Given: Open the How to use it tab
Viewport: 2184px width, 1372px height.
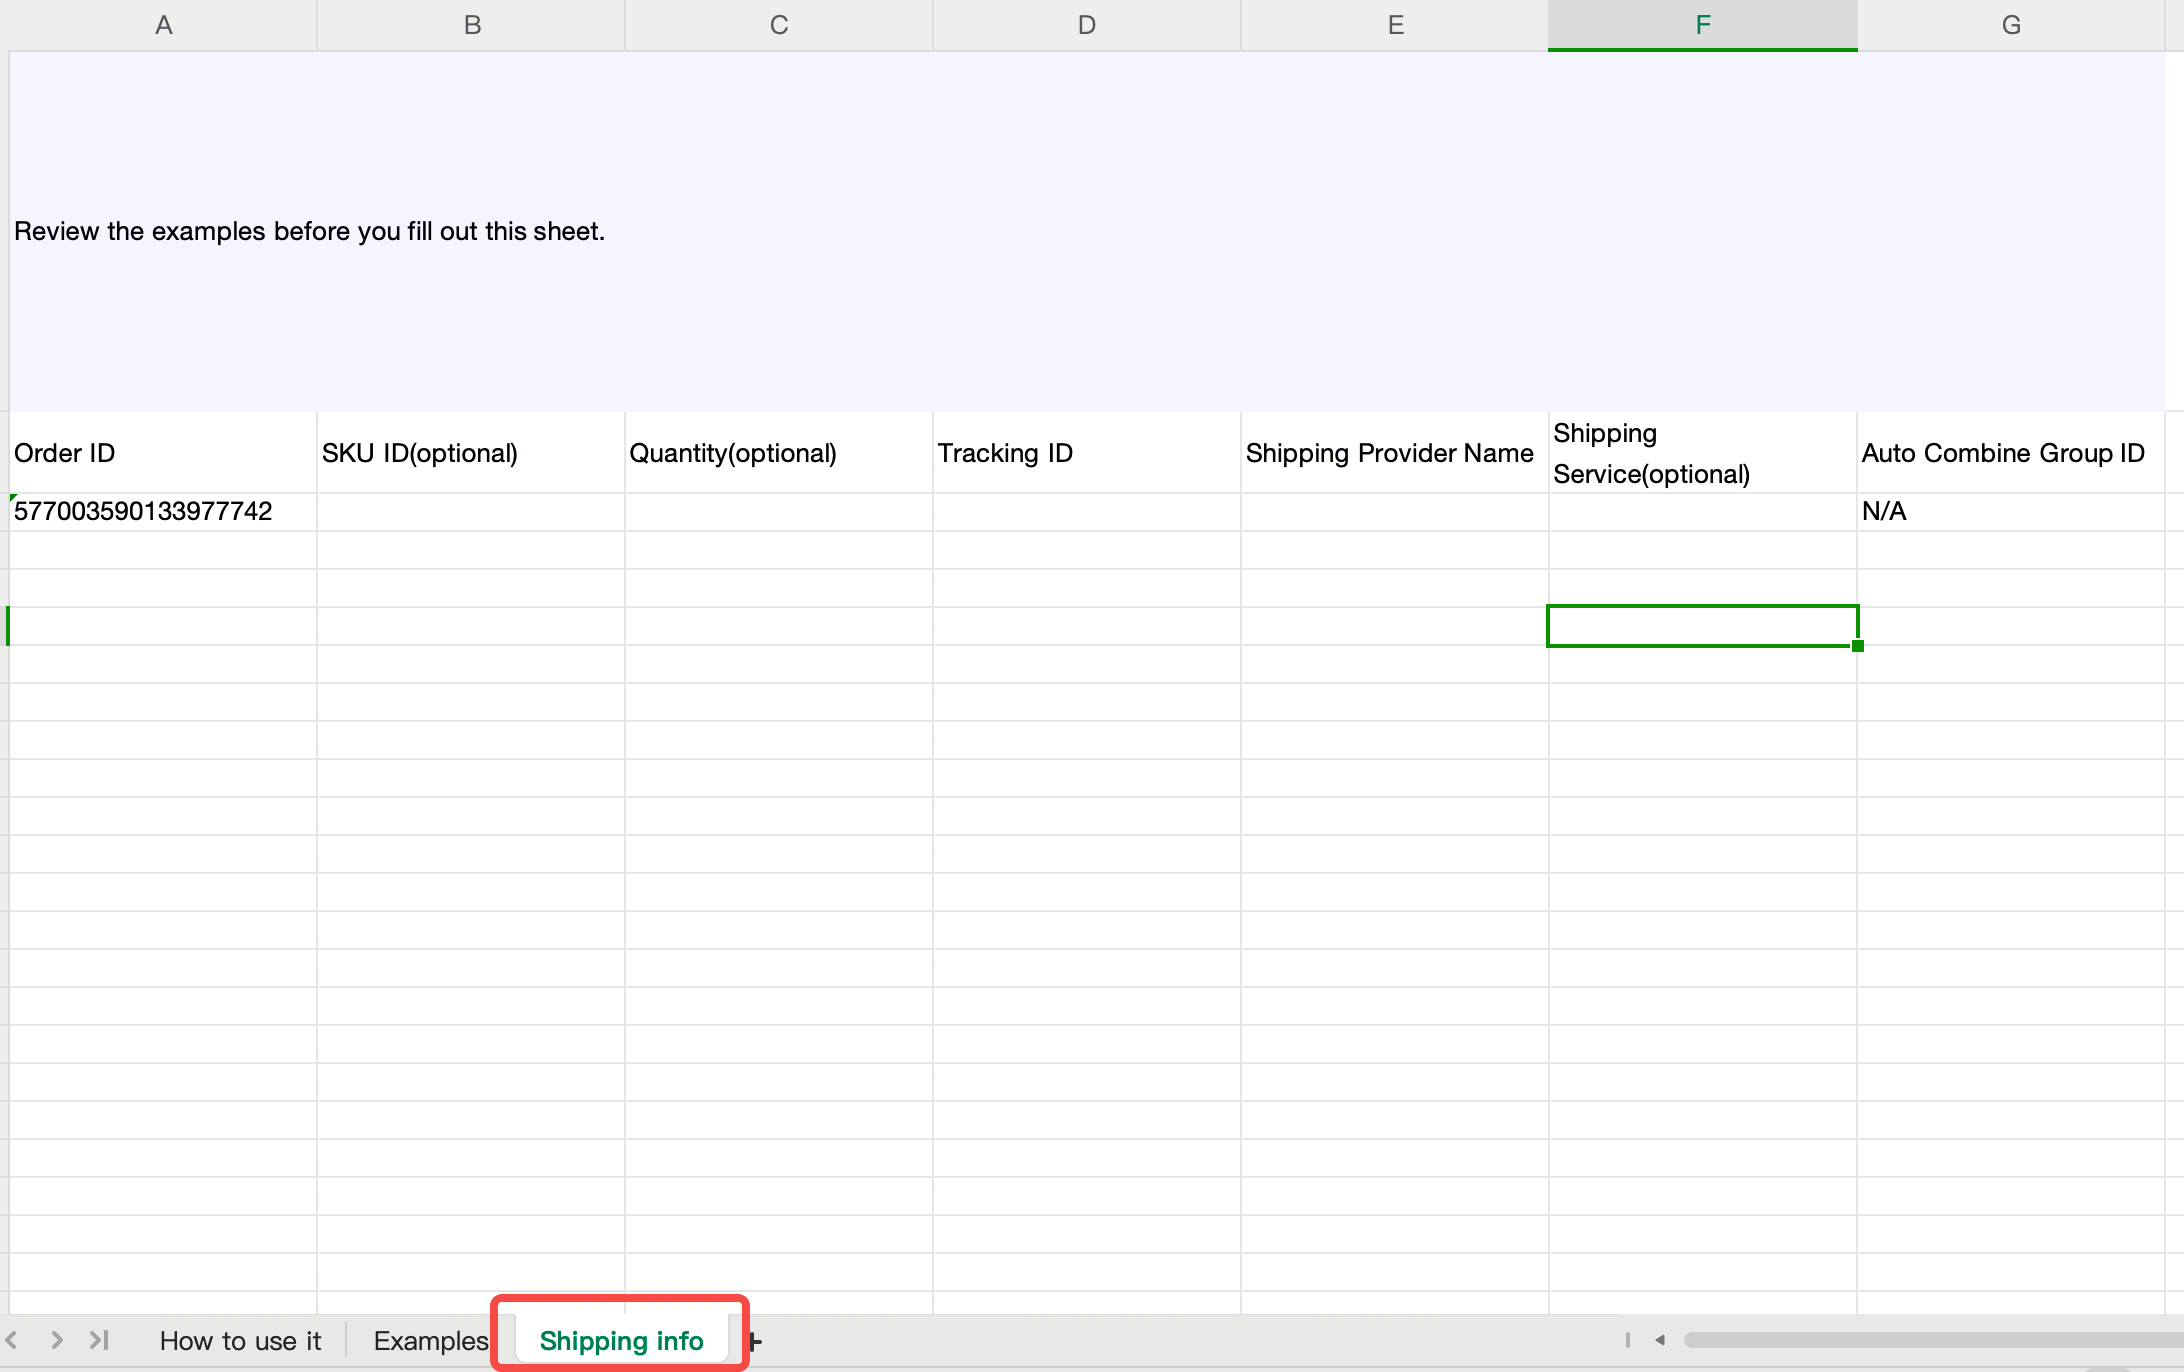Looking at the screenshot, I should coord(240,1341).
